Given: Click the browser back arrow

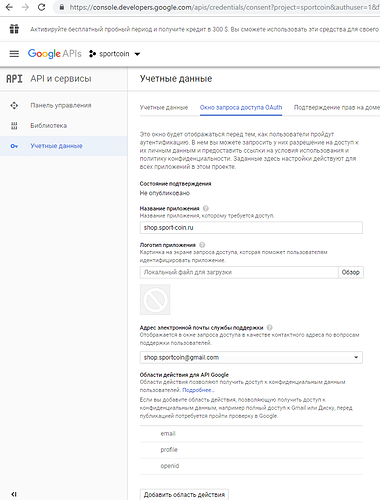Looking at the screenshot, I should pyautogui.click(x=9, y=7).
